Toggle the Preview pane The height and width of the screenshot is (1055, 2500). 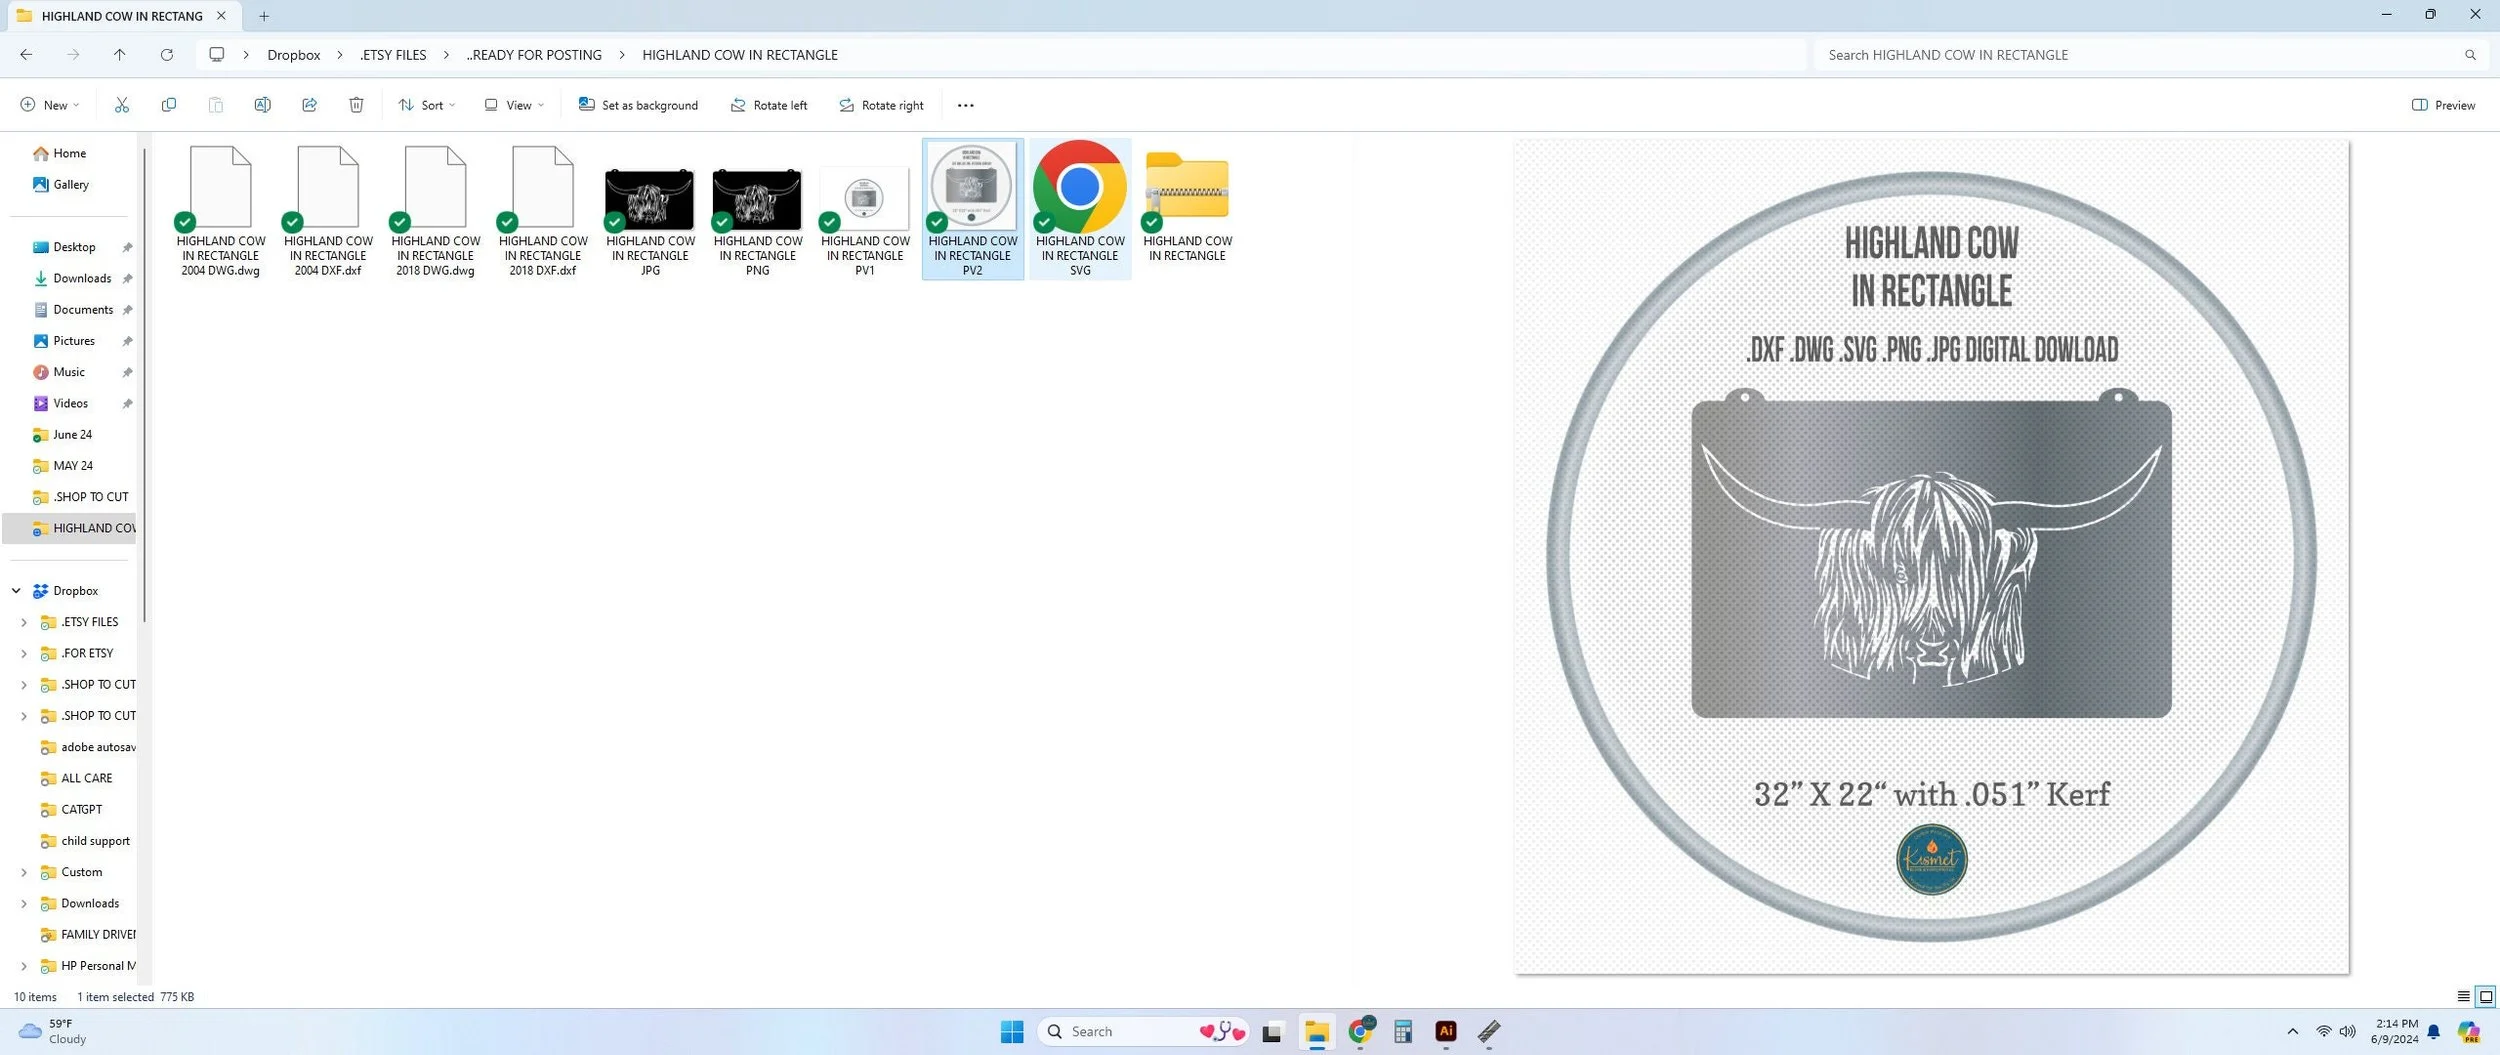pyautogui.click(x=2443, y=105)
